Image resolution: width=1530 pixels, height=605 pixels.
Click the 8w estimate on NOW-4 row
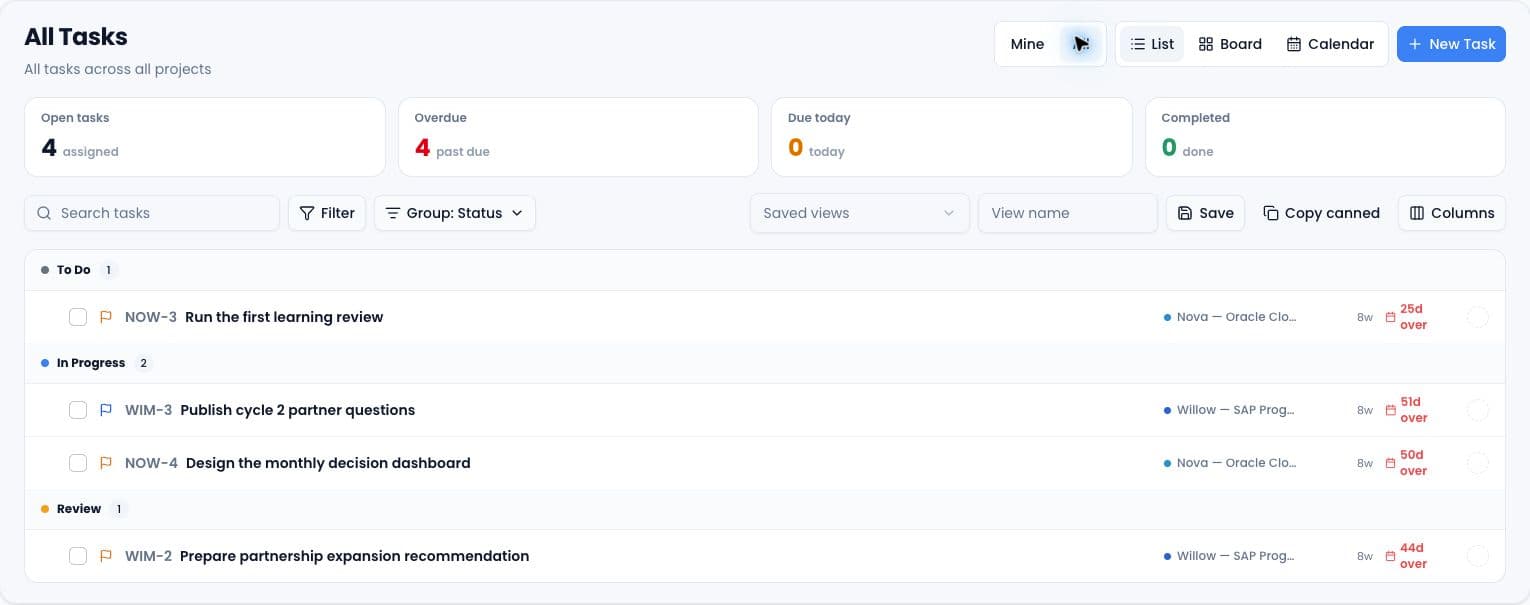[x=1365, y=463]
